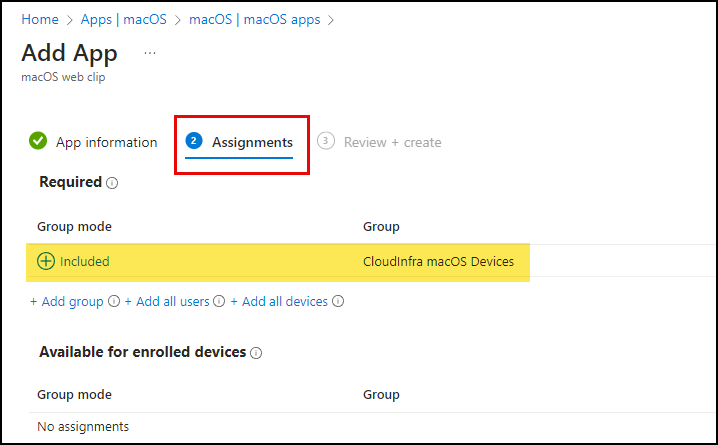The image size is (718, 445).
Task: Click Available for enrolled devices info icon
Action: (256, 353)
